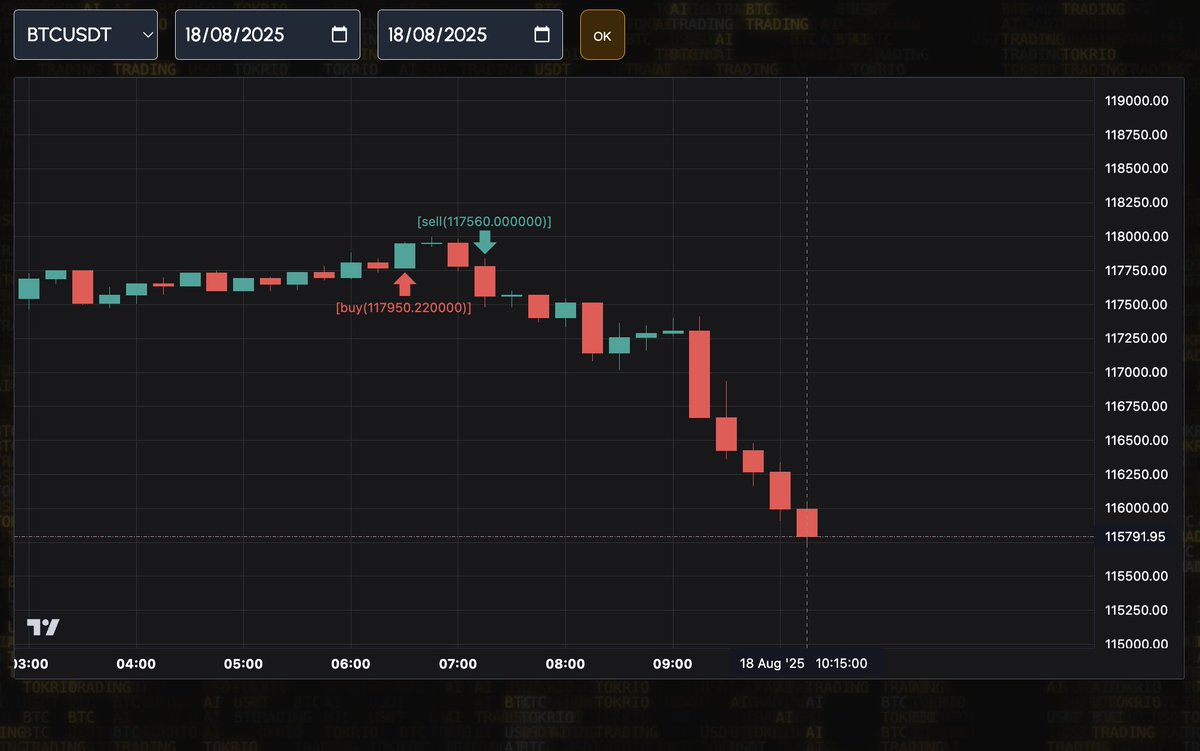
Task: Select the tall green candle at 07:00
Action: click(405, 258)
